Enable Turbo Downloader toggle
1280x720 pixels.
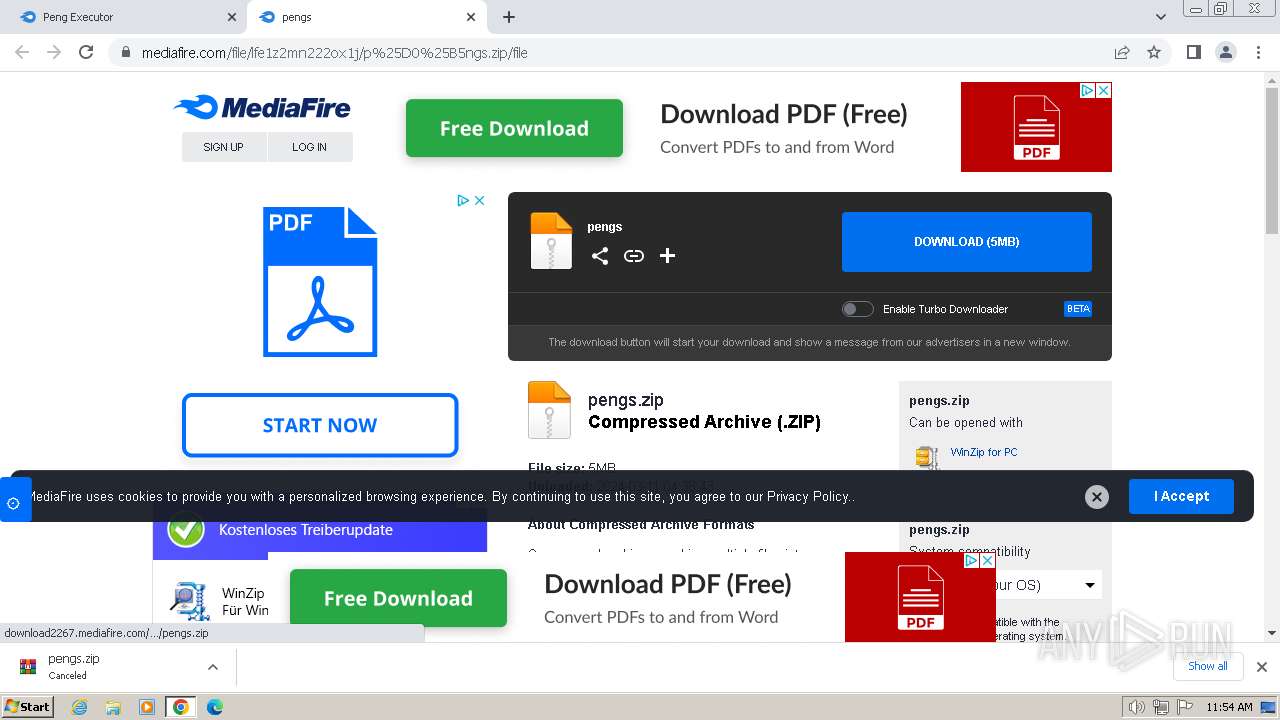coord(858,309)
